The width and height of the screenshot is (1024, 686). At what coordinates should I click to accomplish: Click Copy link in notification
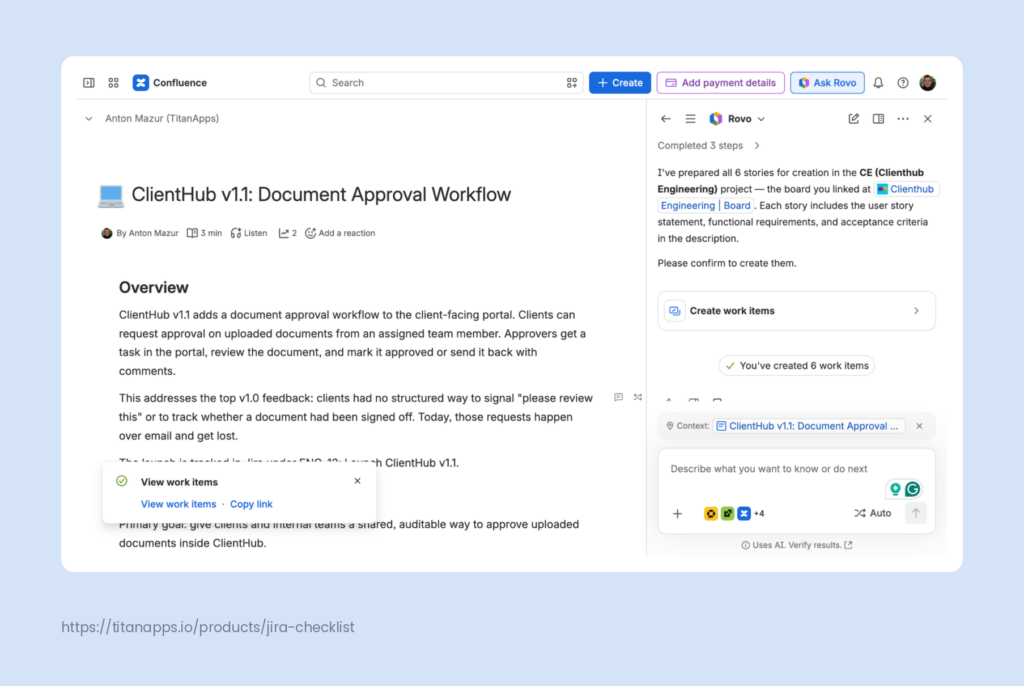(251, 504)
